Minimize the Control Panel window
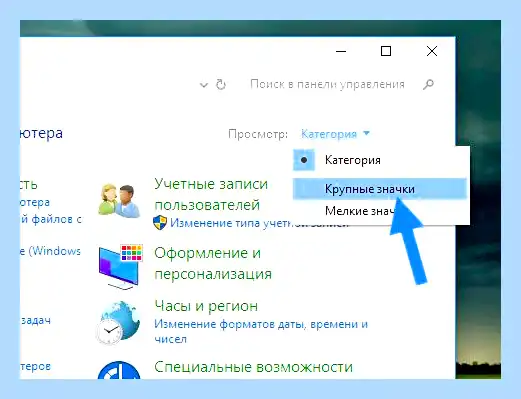Image resolution: width=521 pixels, height=399 pixels. 341,51
